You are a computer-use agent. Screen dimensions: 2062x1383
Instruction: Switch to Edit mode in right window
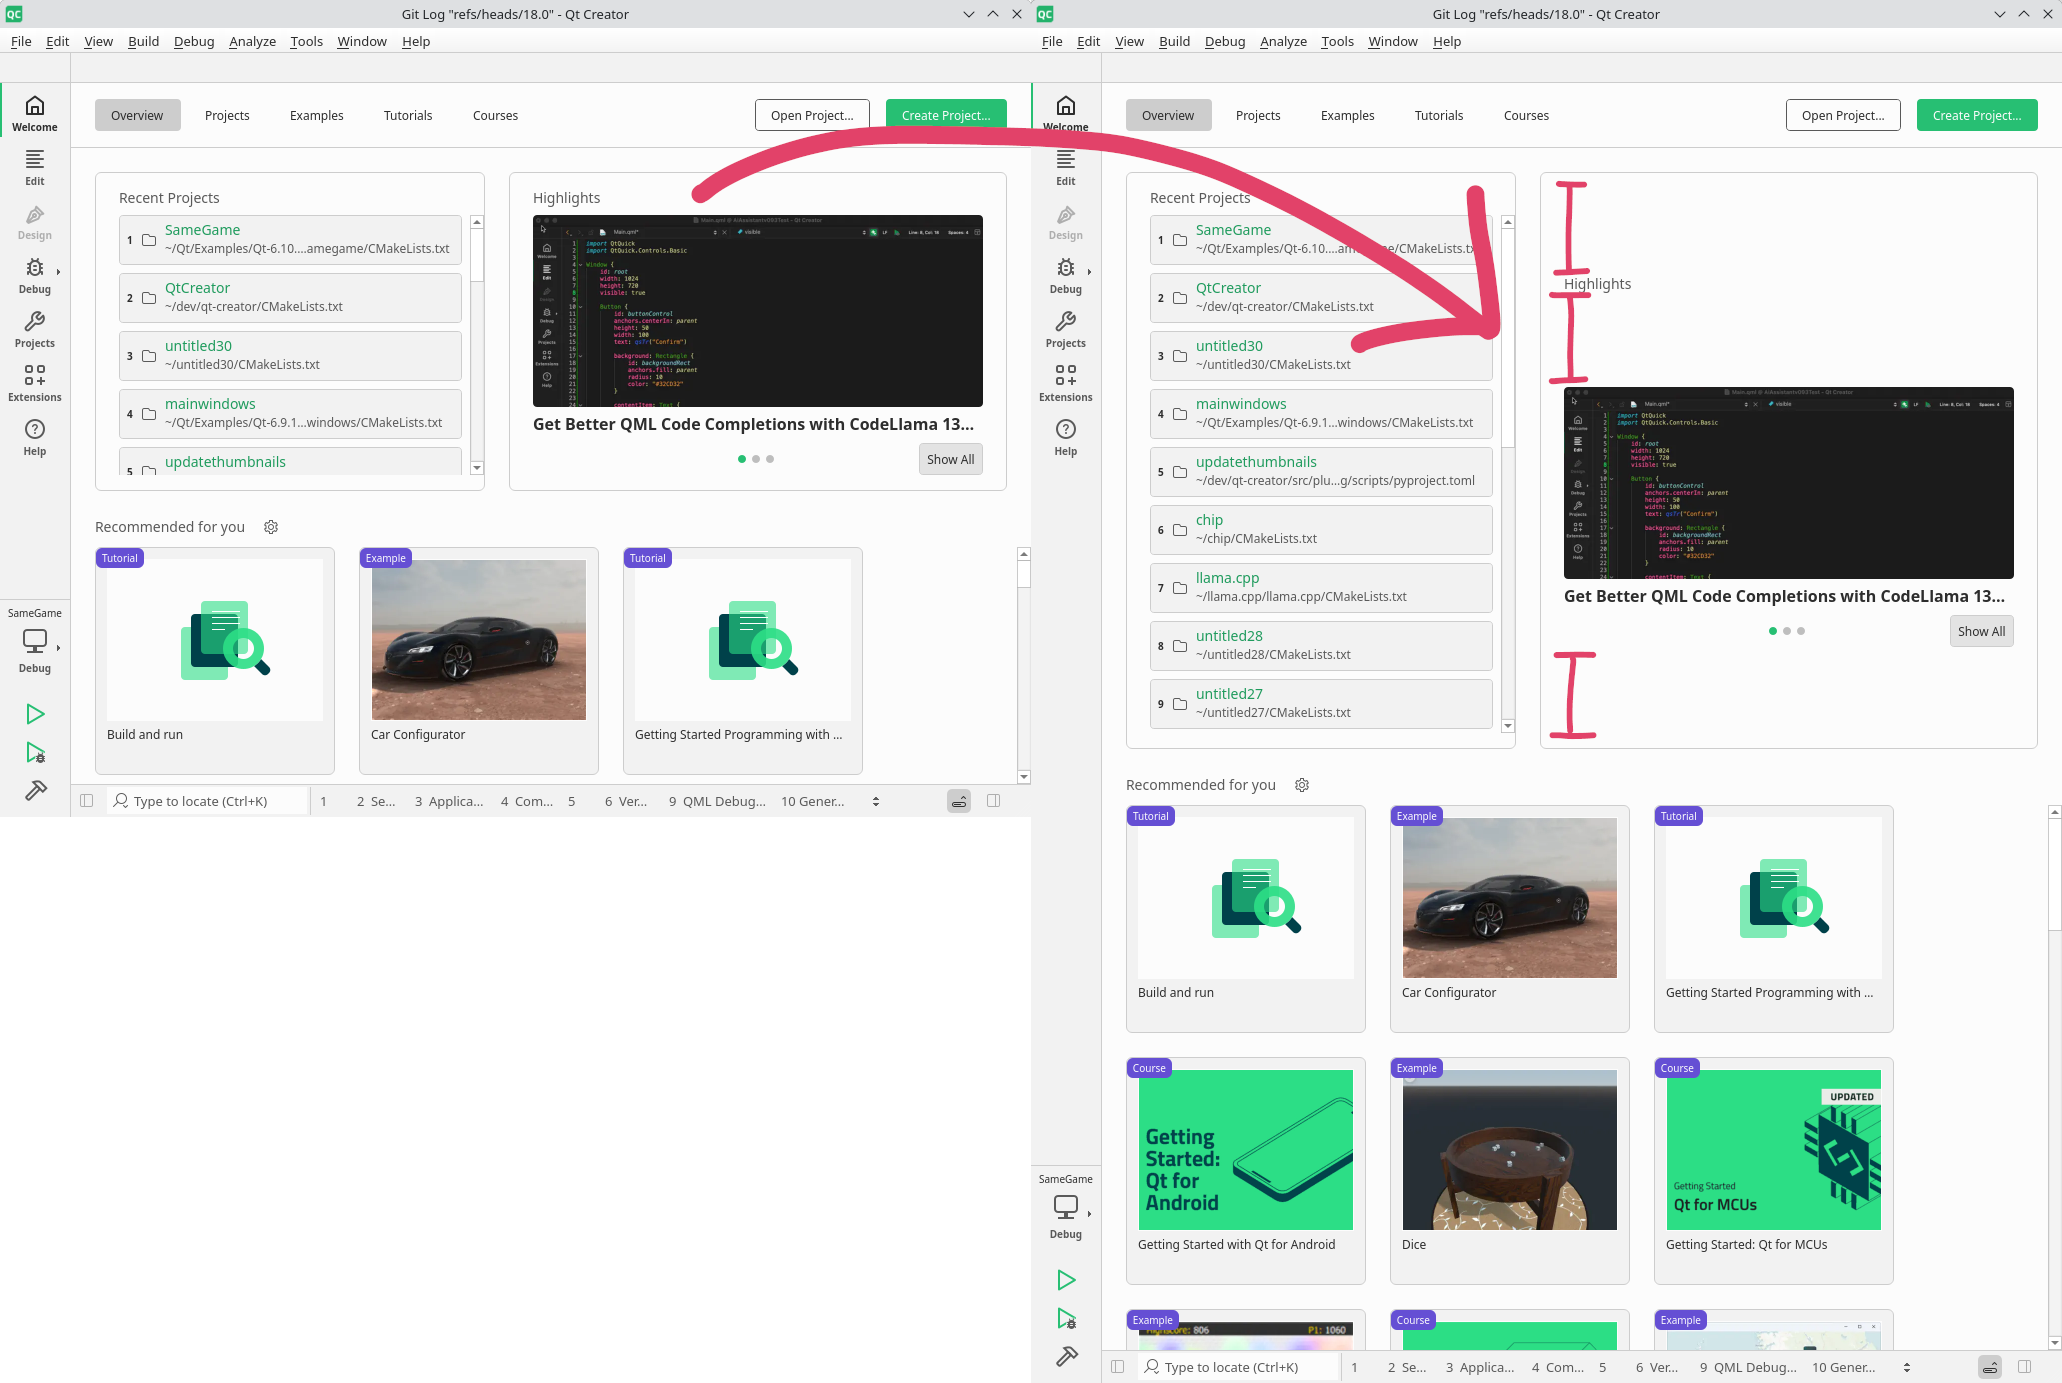click(1066, 167)
